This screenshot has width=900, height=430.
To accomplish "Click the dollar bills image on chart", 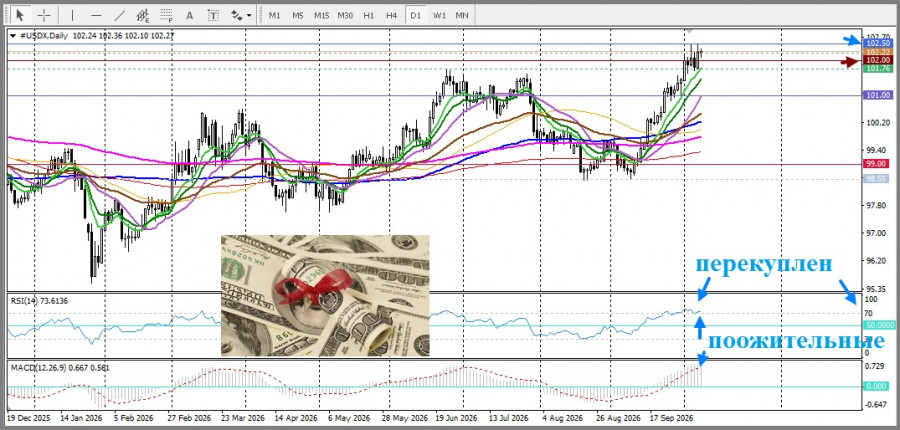I will click(325, 296).
